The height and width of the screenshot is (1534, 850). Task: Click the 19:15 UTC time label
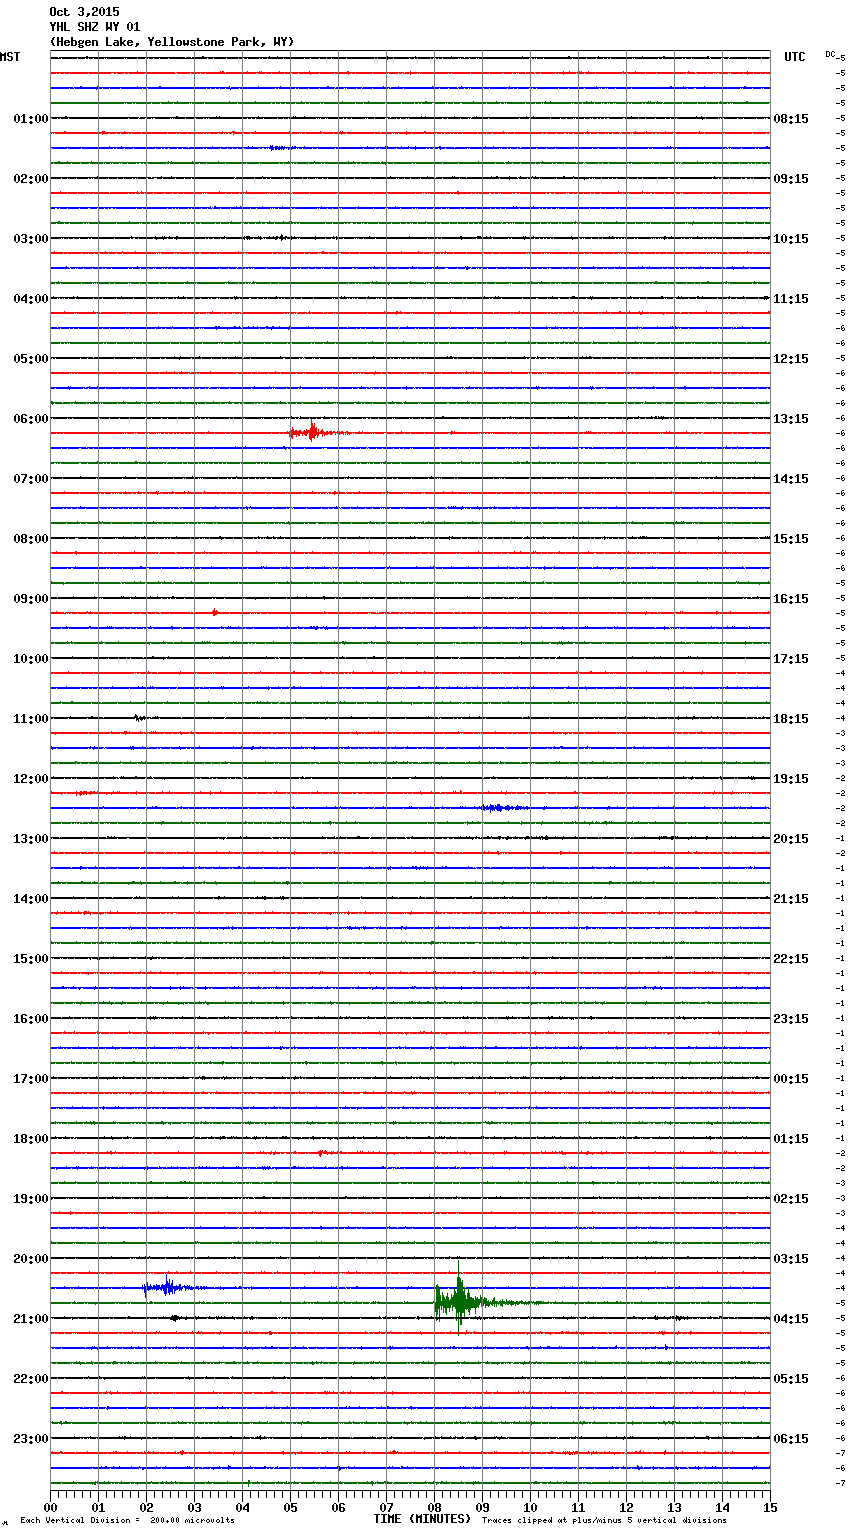pyautogui.click(x=791, y=779)
